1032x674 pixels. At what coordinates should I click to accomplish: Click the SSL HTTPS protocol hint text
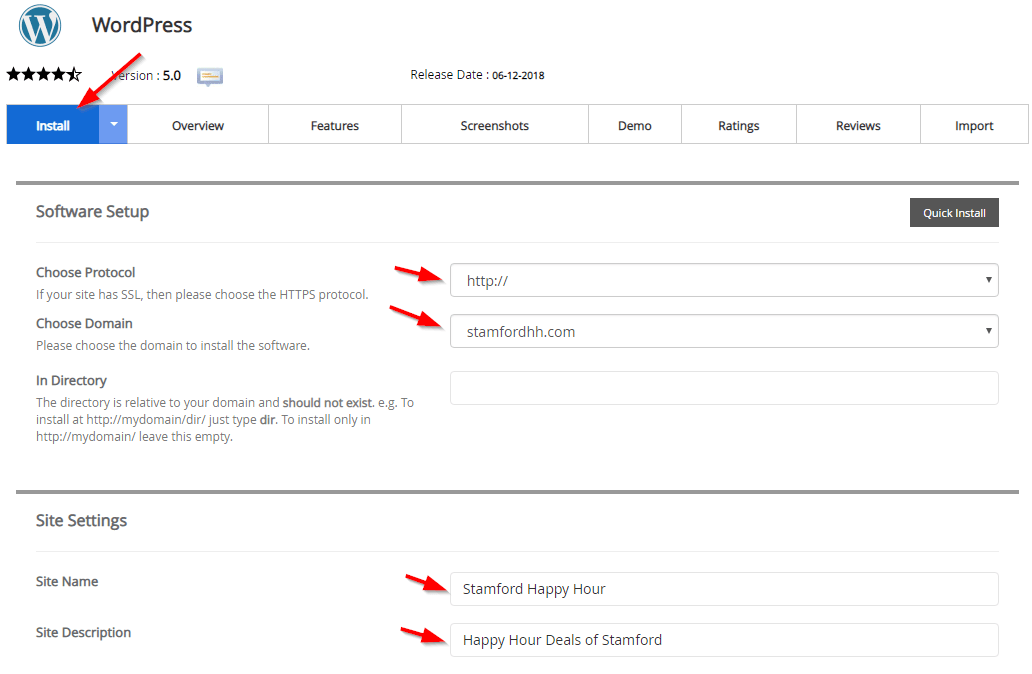pyautogui.click(x=202, y=294)
